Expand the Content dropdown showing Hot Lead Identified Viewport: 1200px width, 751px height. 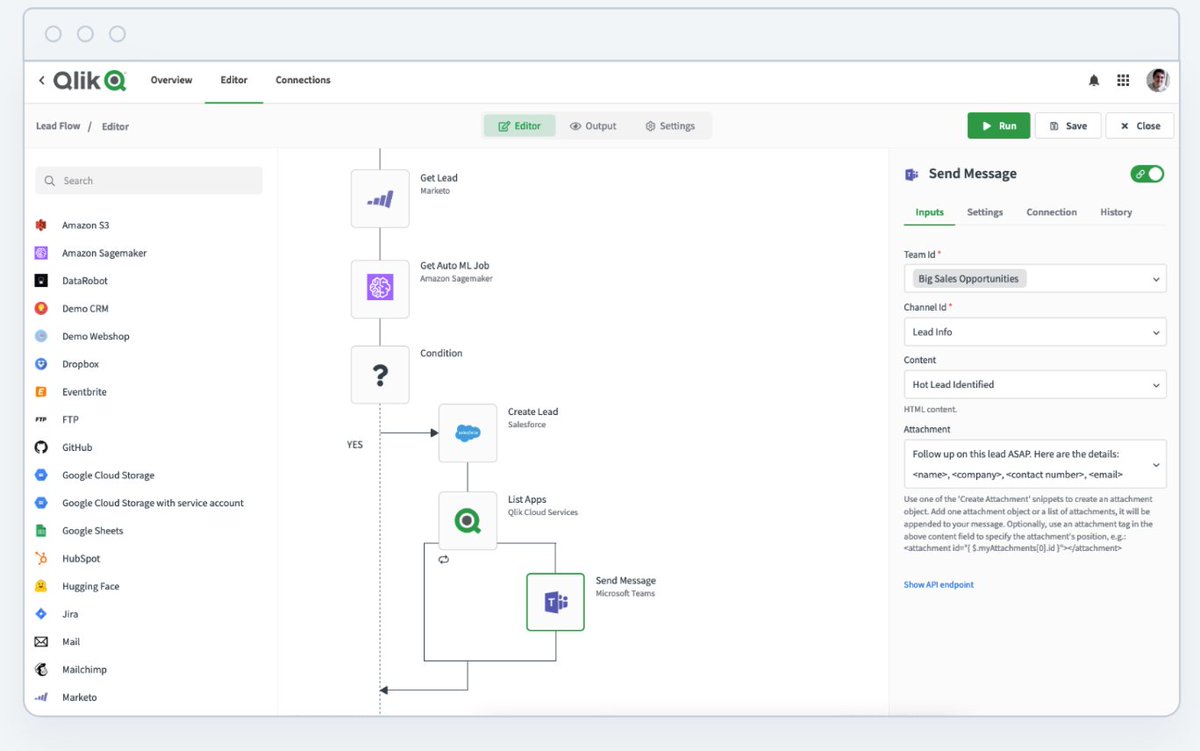[x=1034, y=384]
